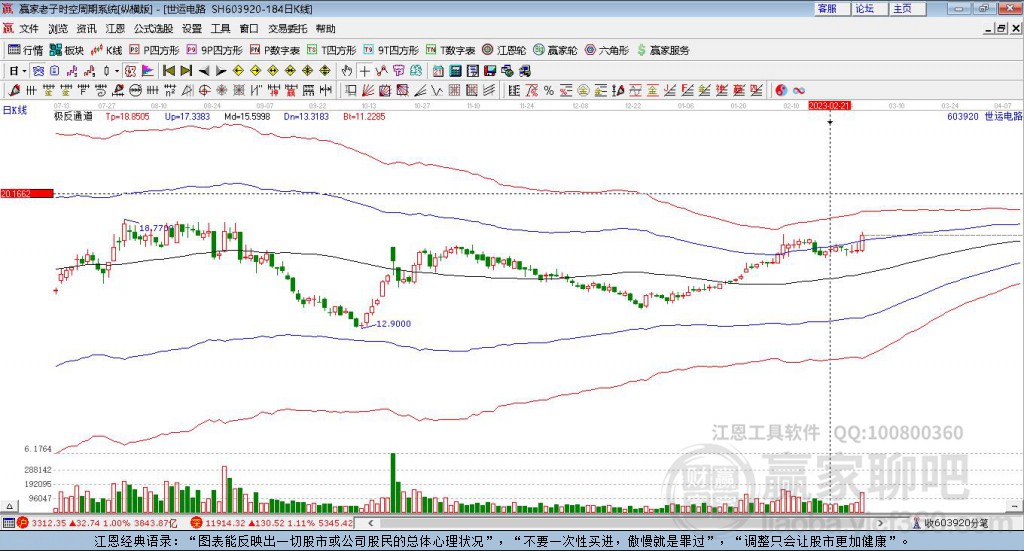Open the 帮助 menu
The height and width of the screenshot is (551, 1024).
point(325,29)
